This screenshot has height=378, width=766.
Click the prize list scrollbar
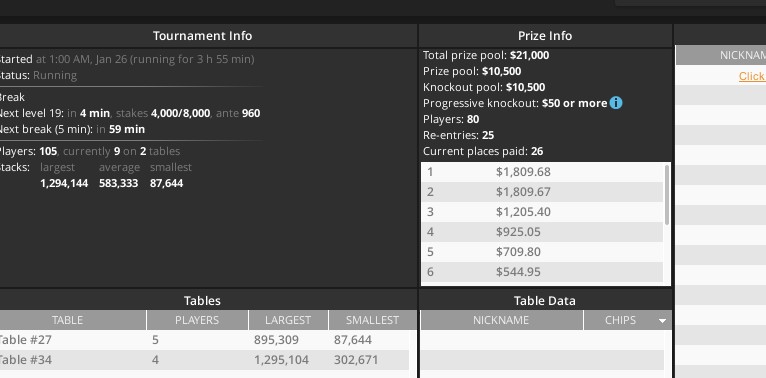667,195
